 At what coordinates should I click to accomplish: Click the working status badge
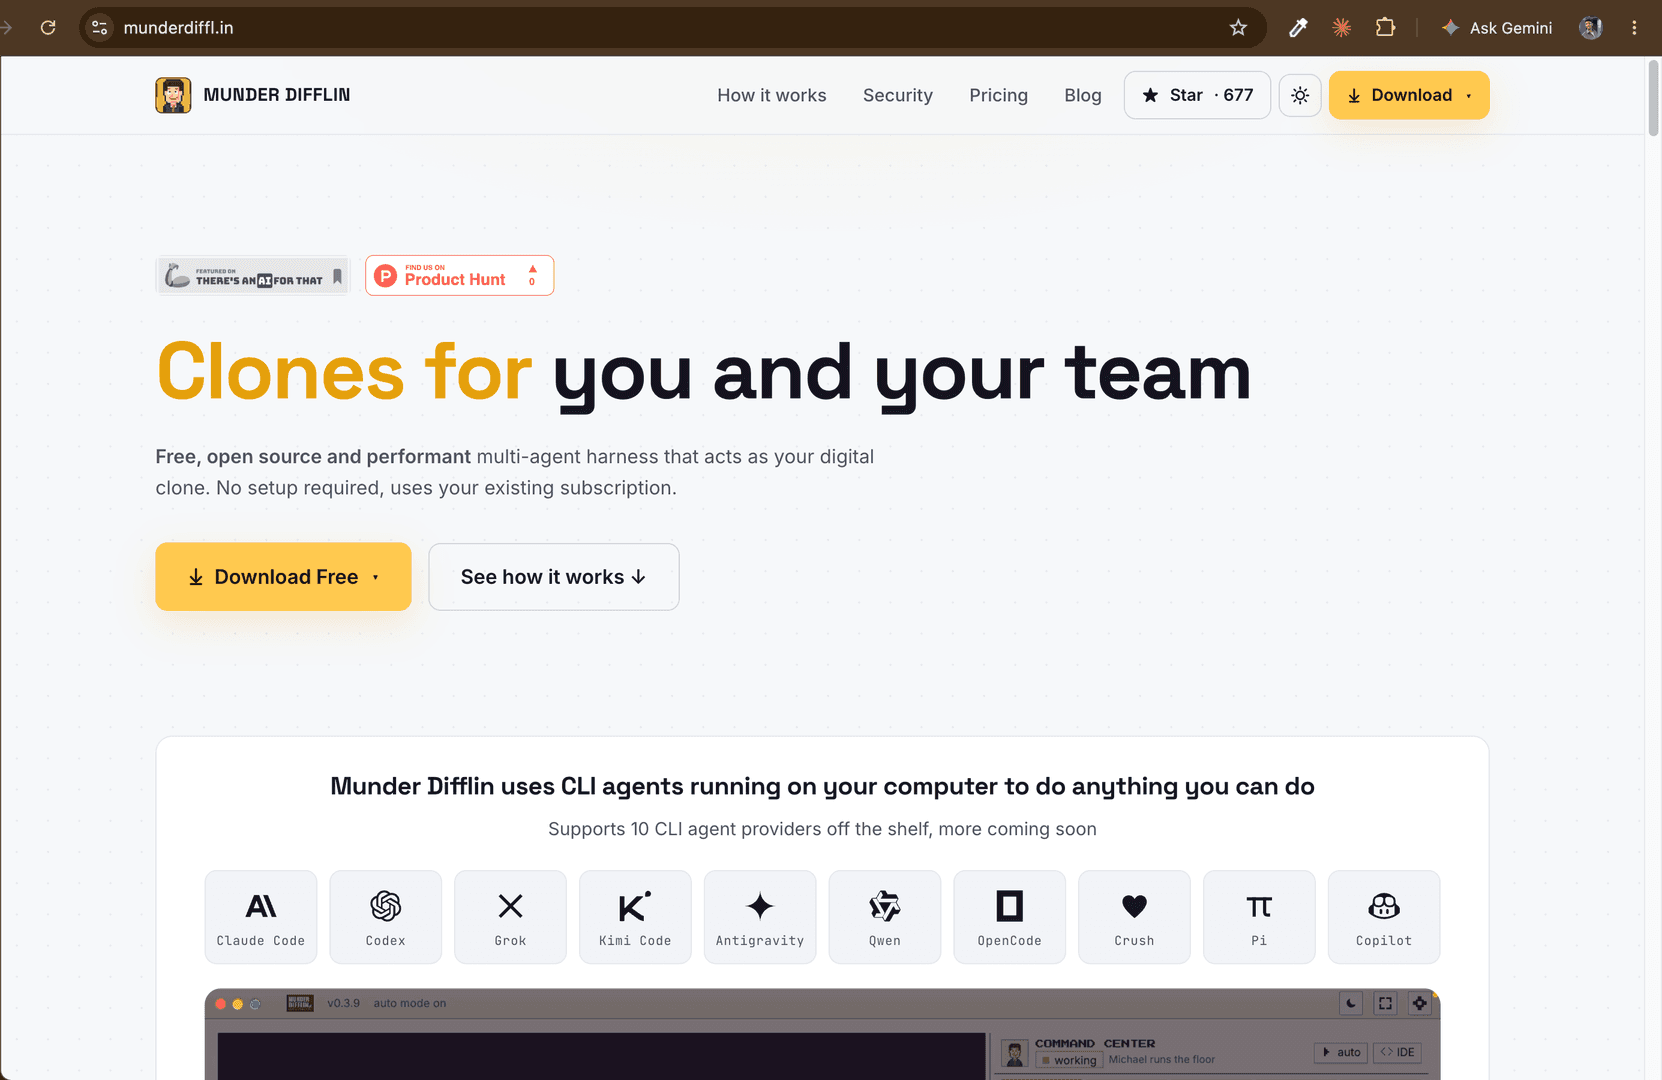[x=1069, y=1060]
